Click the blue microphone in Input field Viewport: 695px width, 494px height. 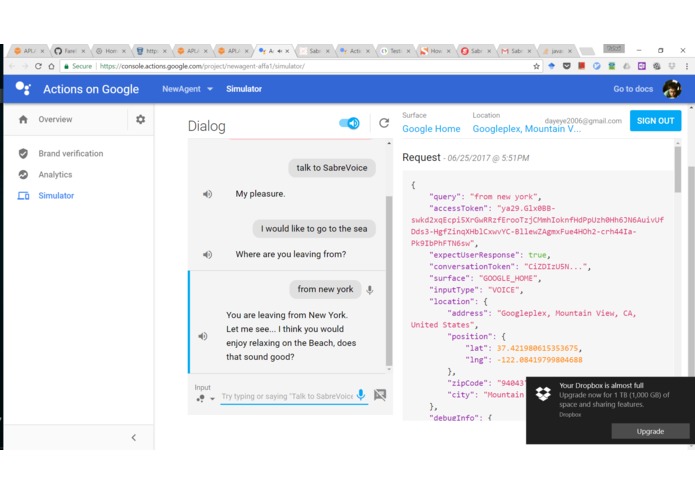pyautogui.click(x=361, y=394)
